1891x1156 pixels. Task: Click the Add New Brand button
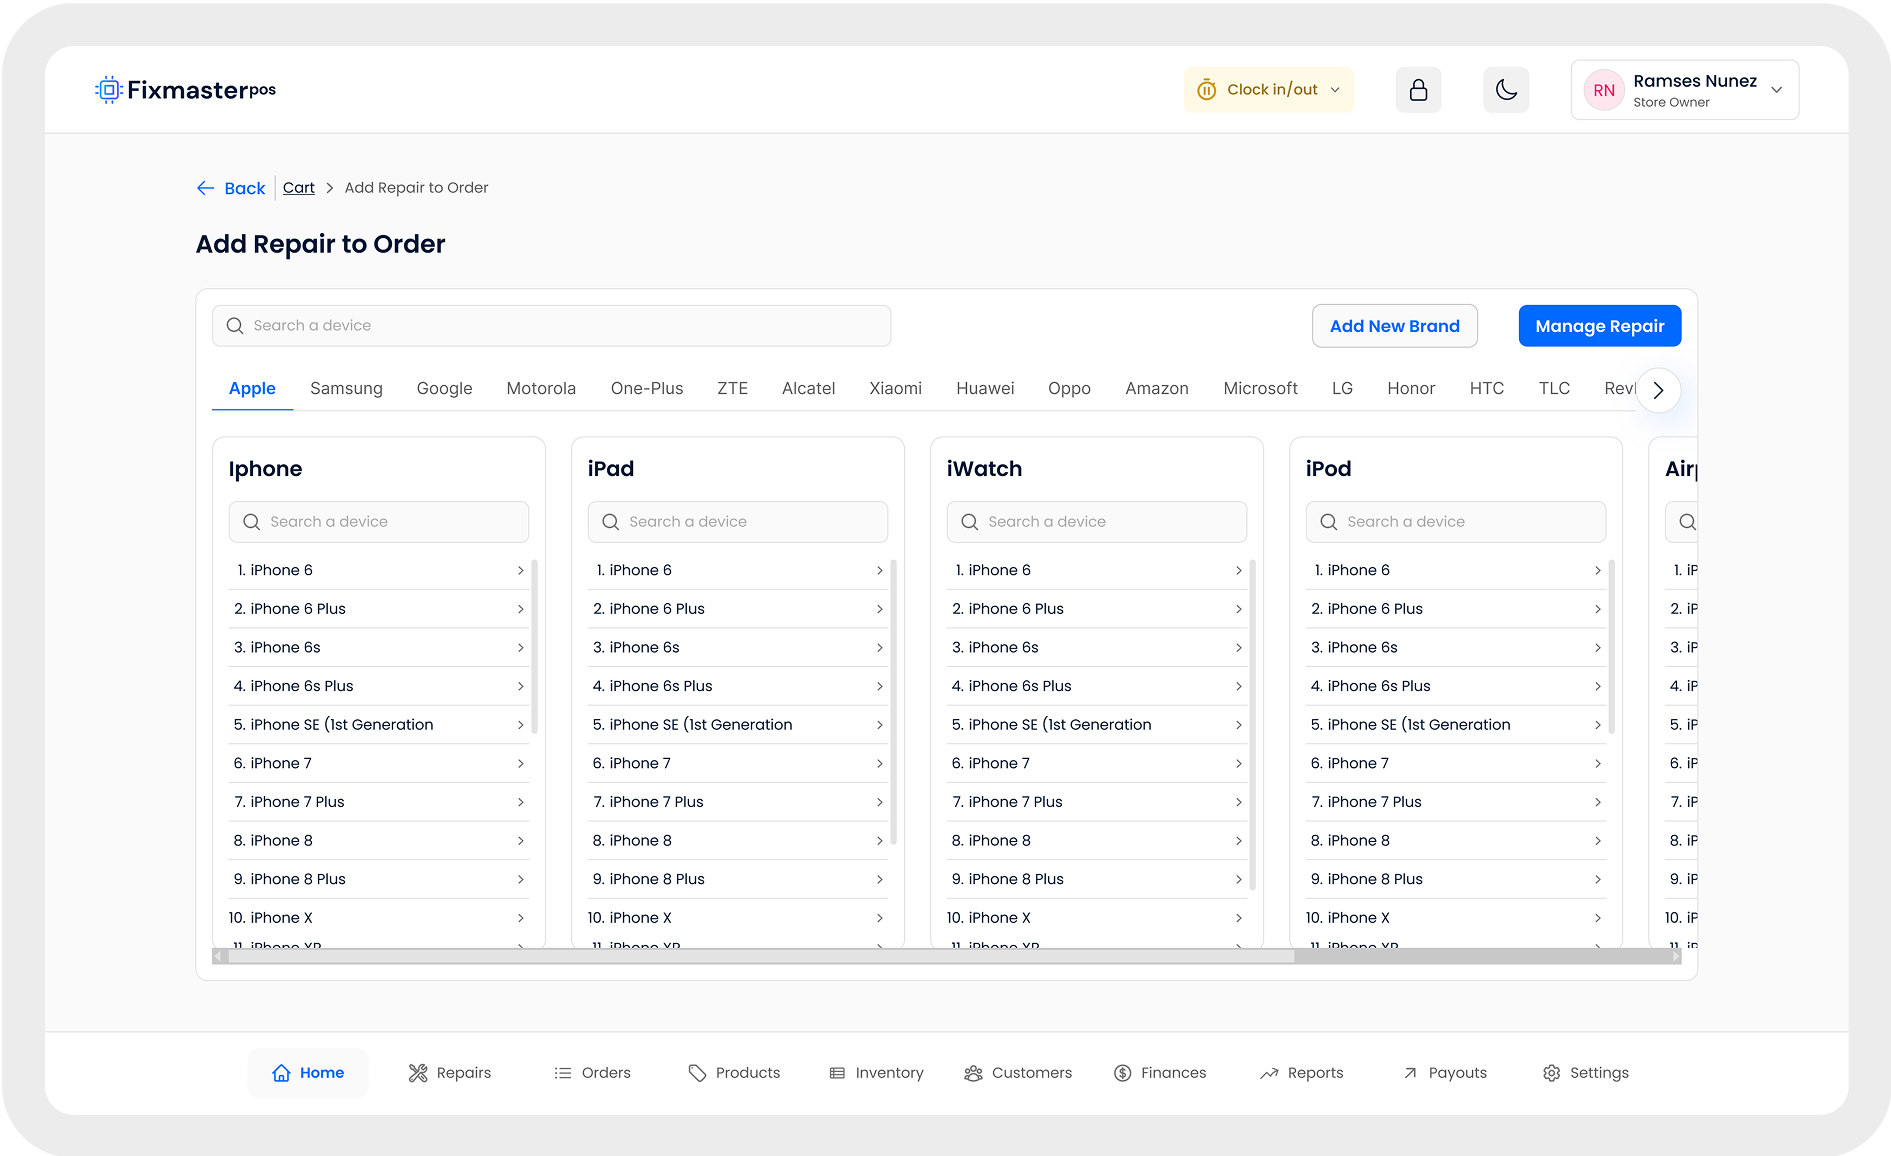(x=1394, y=326)
